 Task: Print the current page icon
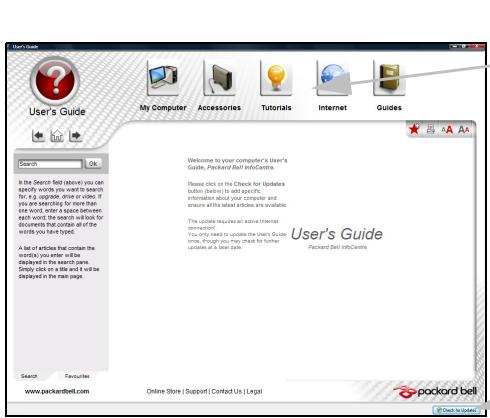(x=431, y=129)
